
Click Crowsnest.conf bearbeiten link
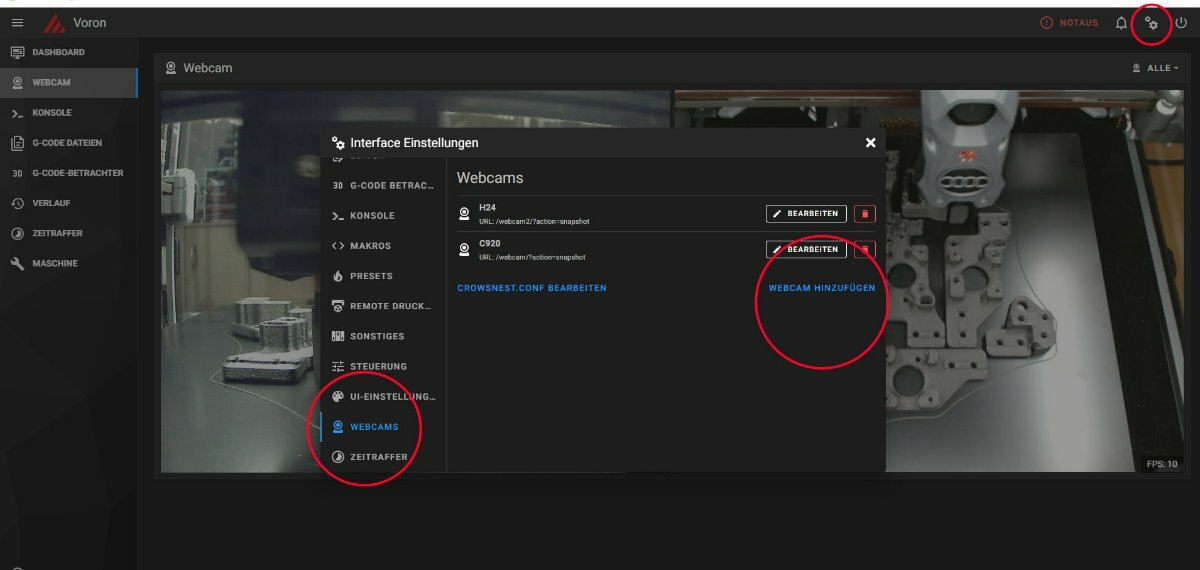pyautogui.click(x=532, y=288)
